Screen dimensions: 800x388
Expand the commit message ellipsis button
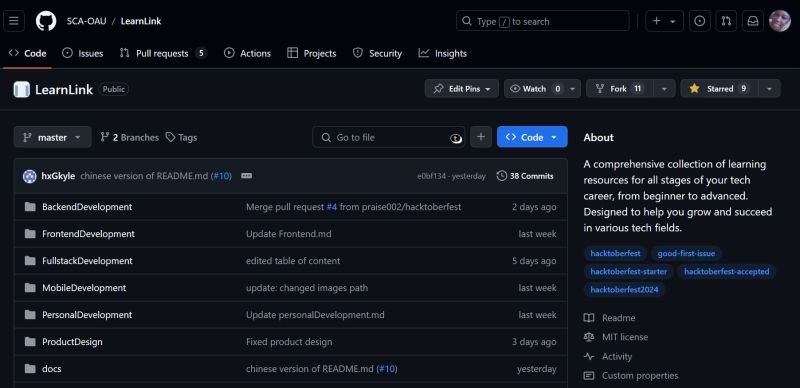[246, 176]
